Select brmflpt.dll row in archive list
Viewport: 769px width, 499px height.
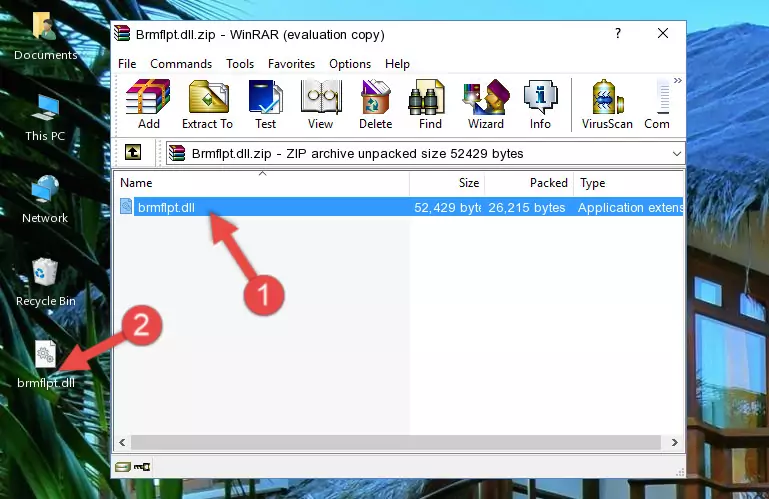tap(399, 207)
